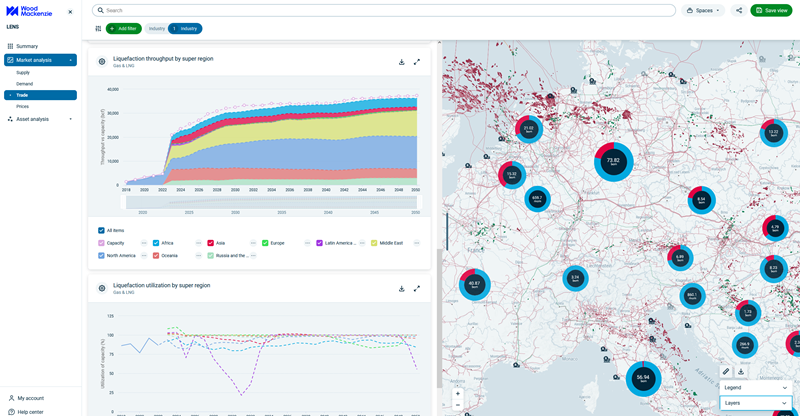This screenshot has height=416, width=800.
Task: Click the map measure ruler tool
Action: click(x=727, y=371)
